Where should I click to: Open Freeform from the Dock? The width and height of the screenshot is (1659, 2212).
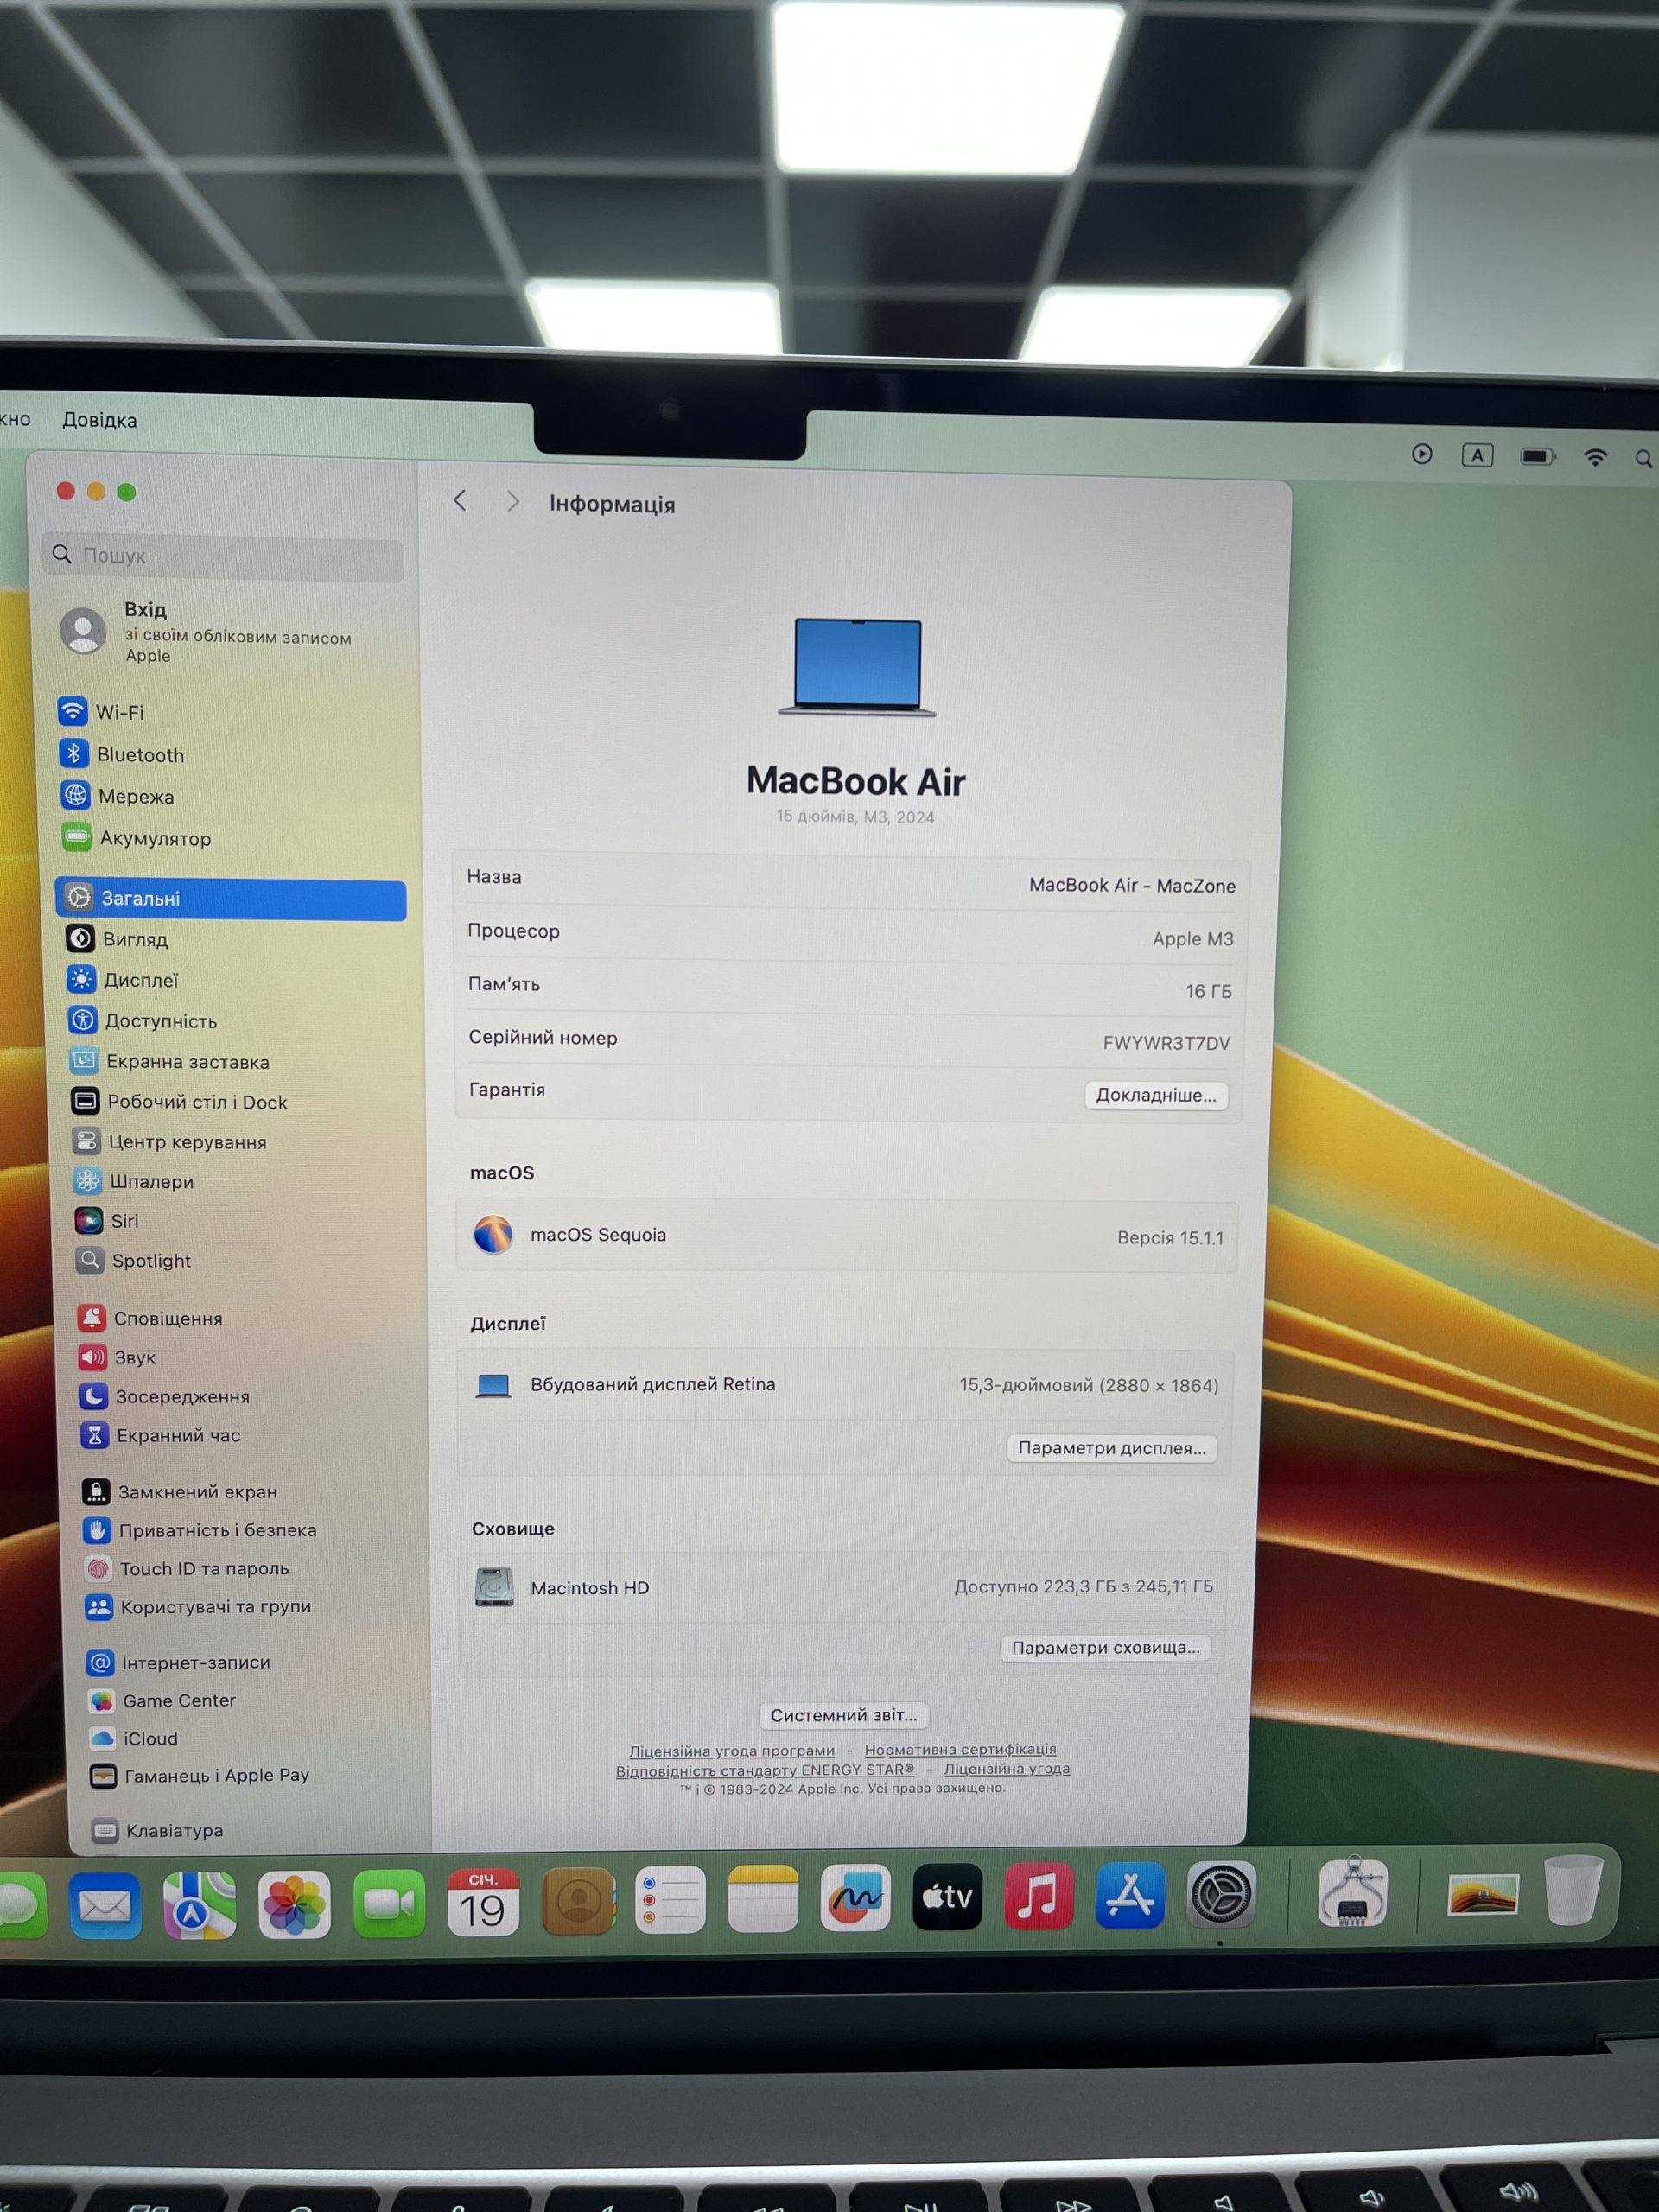point(856,1897)
